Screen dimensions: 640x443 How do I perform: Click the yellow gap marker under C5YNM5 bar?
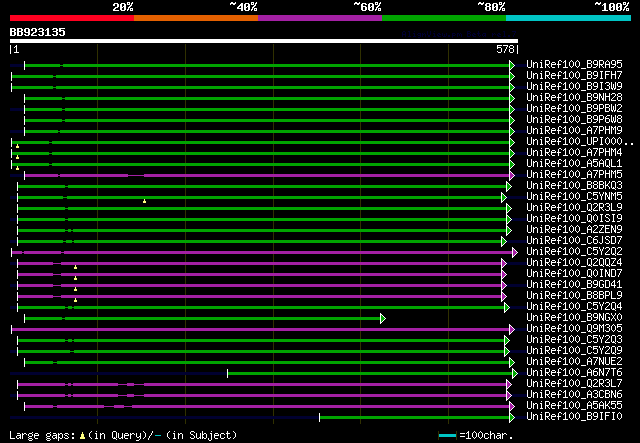144,201
